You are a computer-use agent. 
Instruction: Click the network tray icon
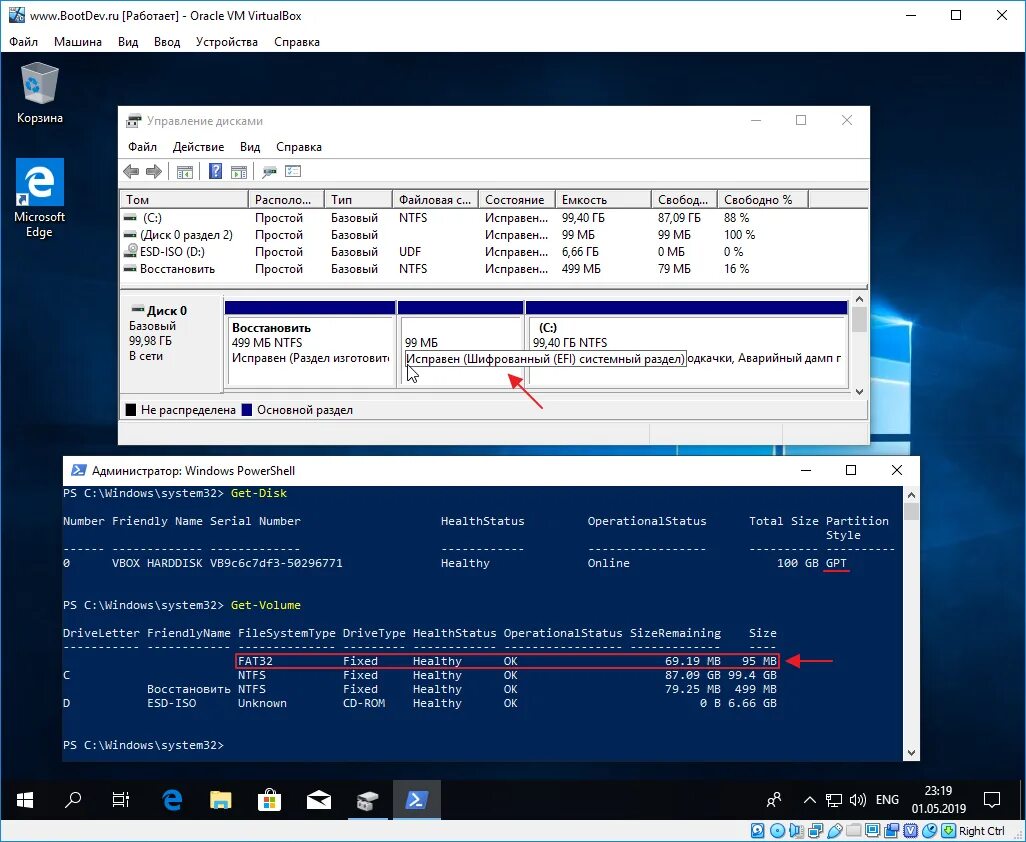coord(834,800)
